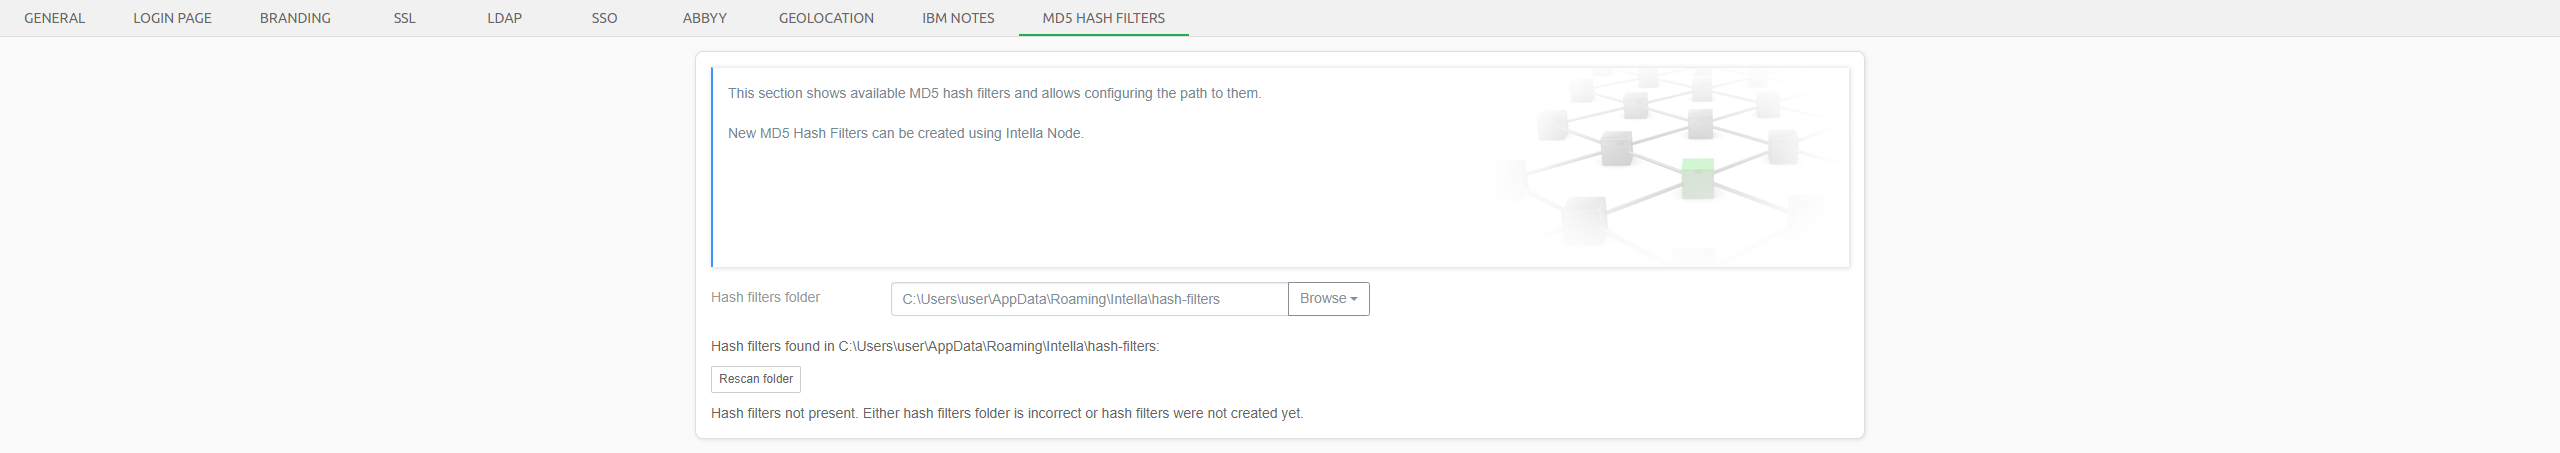Click the 'New MD5 Hash Filters' info line

point(905,133)
